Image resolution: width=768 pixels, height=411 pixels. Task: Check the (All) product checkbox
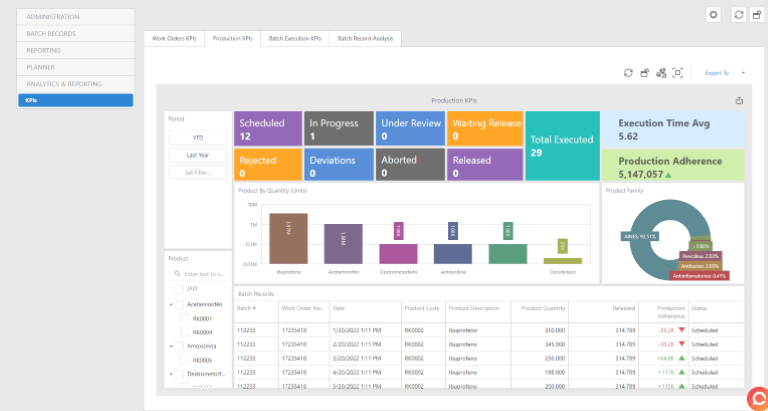(x=179, y=288)
